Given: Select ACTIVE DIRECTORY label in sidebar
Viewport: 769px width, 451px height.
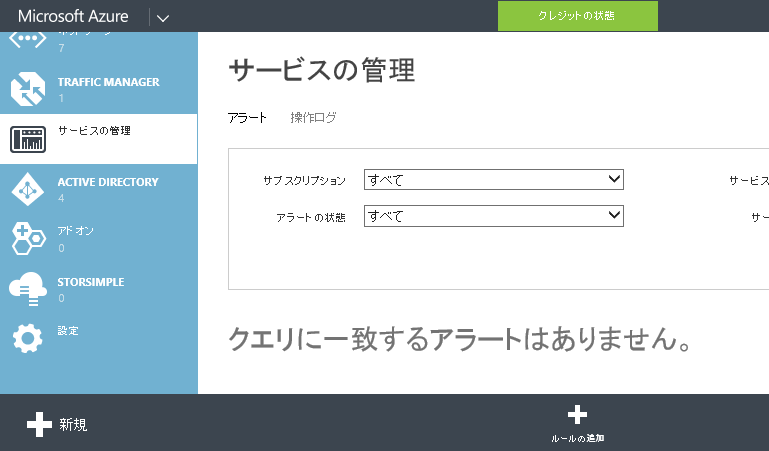Looking at the screenshot, I should click(x=108, y=182).
